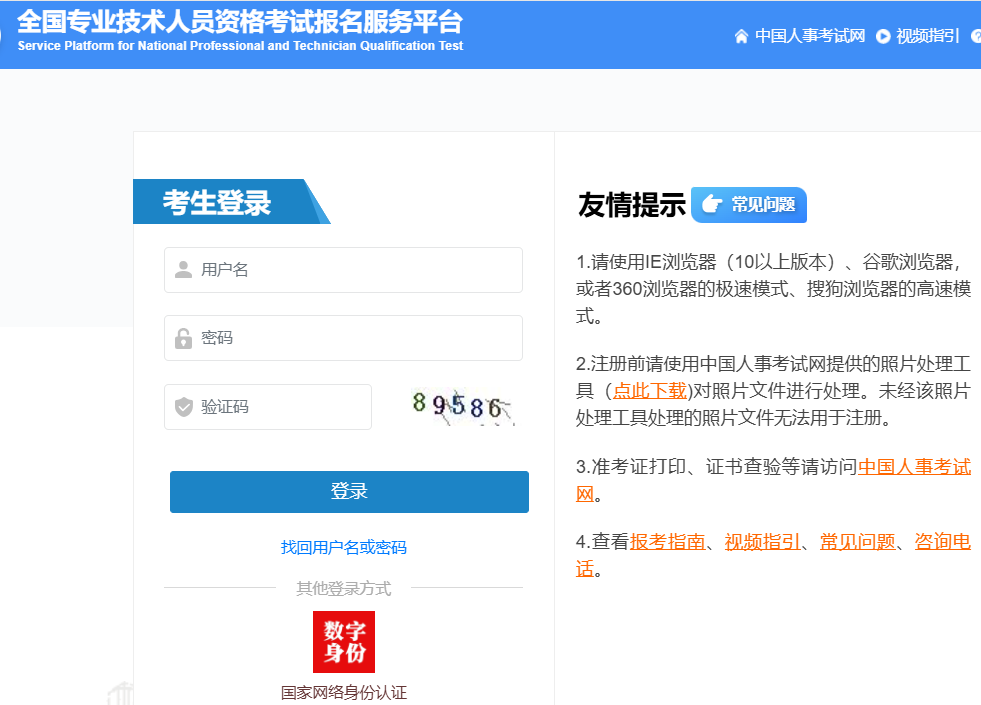Open the 视频指引 link in tip 4
This screenshot has width=981, height=705.
pos(762,542)
